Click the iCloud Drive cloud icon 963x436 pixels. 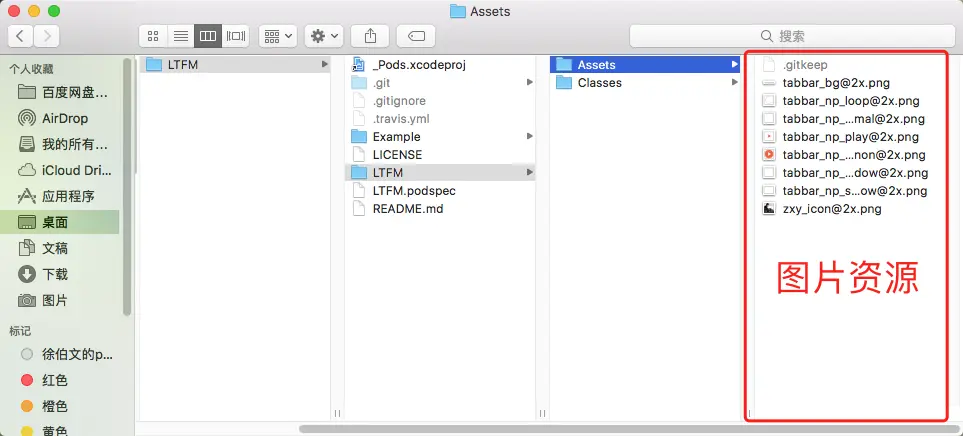(26, 170)
